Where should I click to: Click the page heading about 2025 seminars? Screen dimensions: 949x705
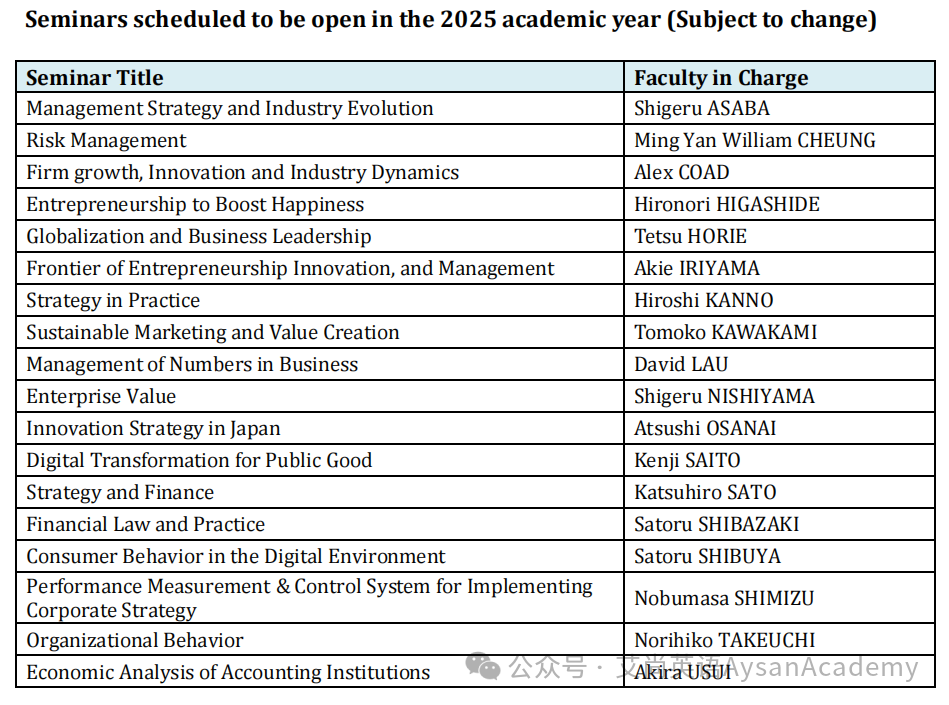(451, 19)
